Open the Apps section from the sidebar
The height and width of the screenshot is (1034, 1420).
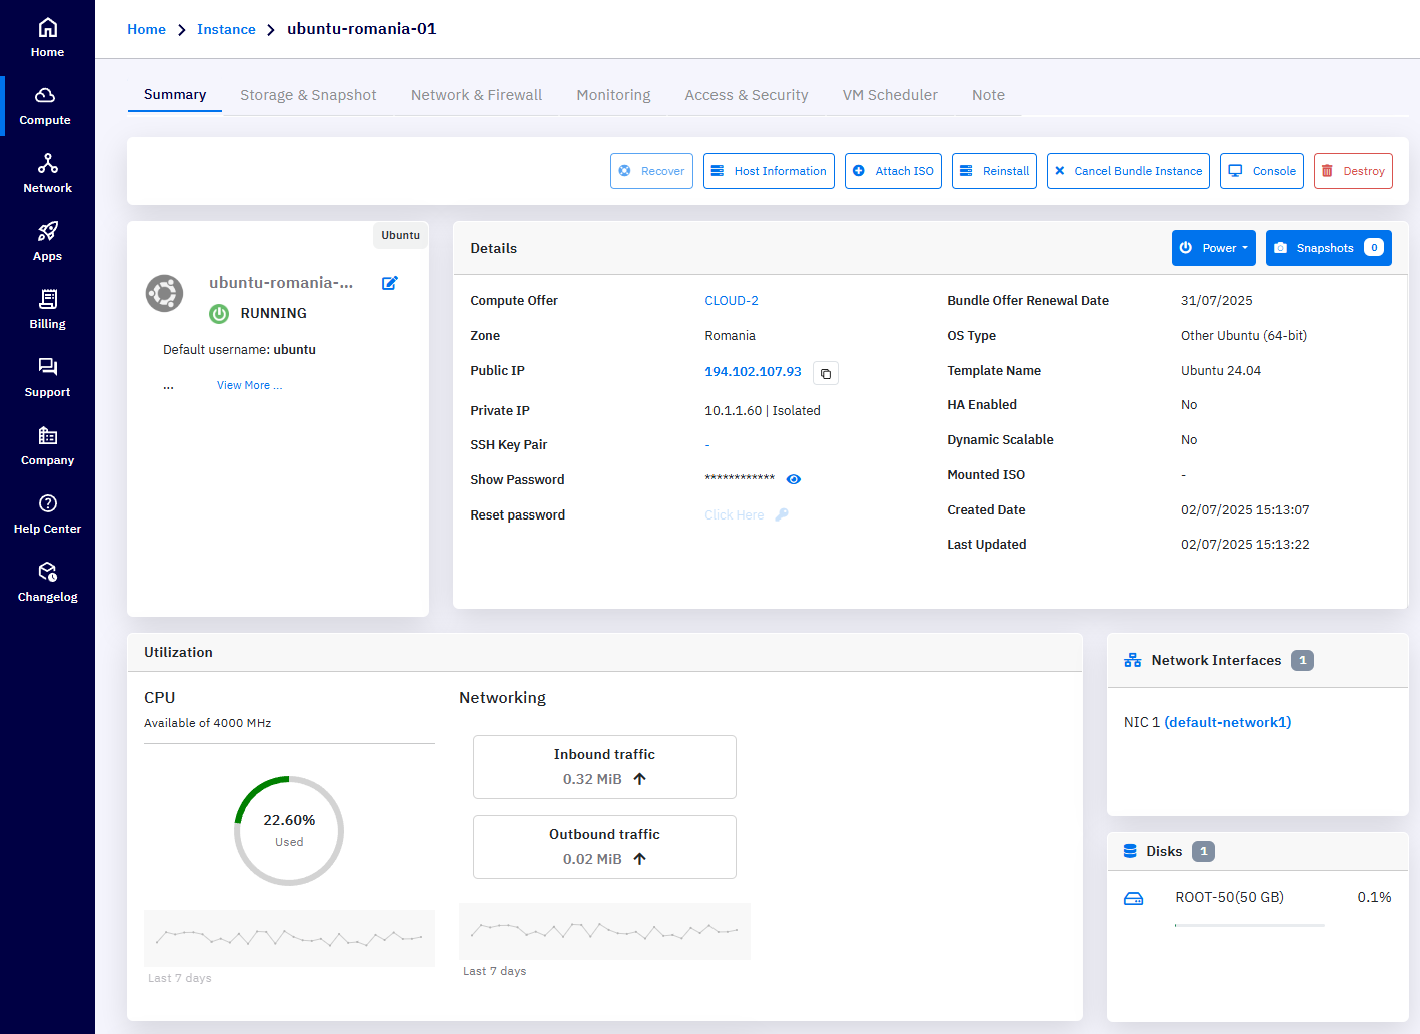46,240
